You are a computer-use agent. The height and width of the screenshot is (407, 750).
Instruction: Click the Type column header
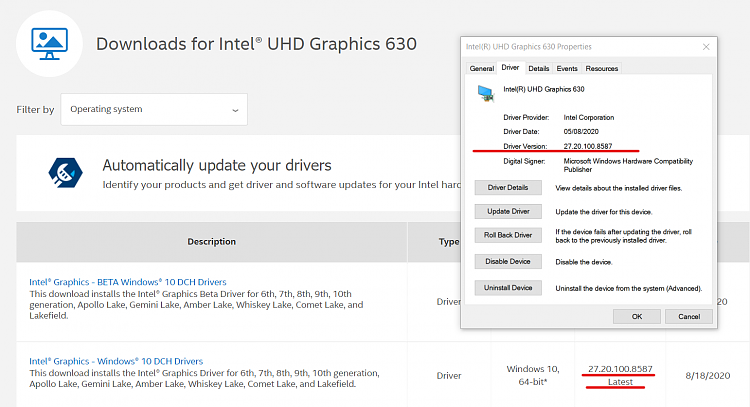click(x=449, y=242)
